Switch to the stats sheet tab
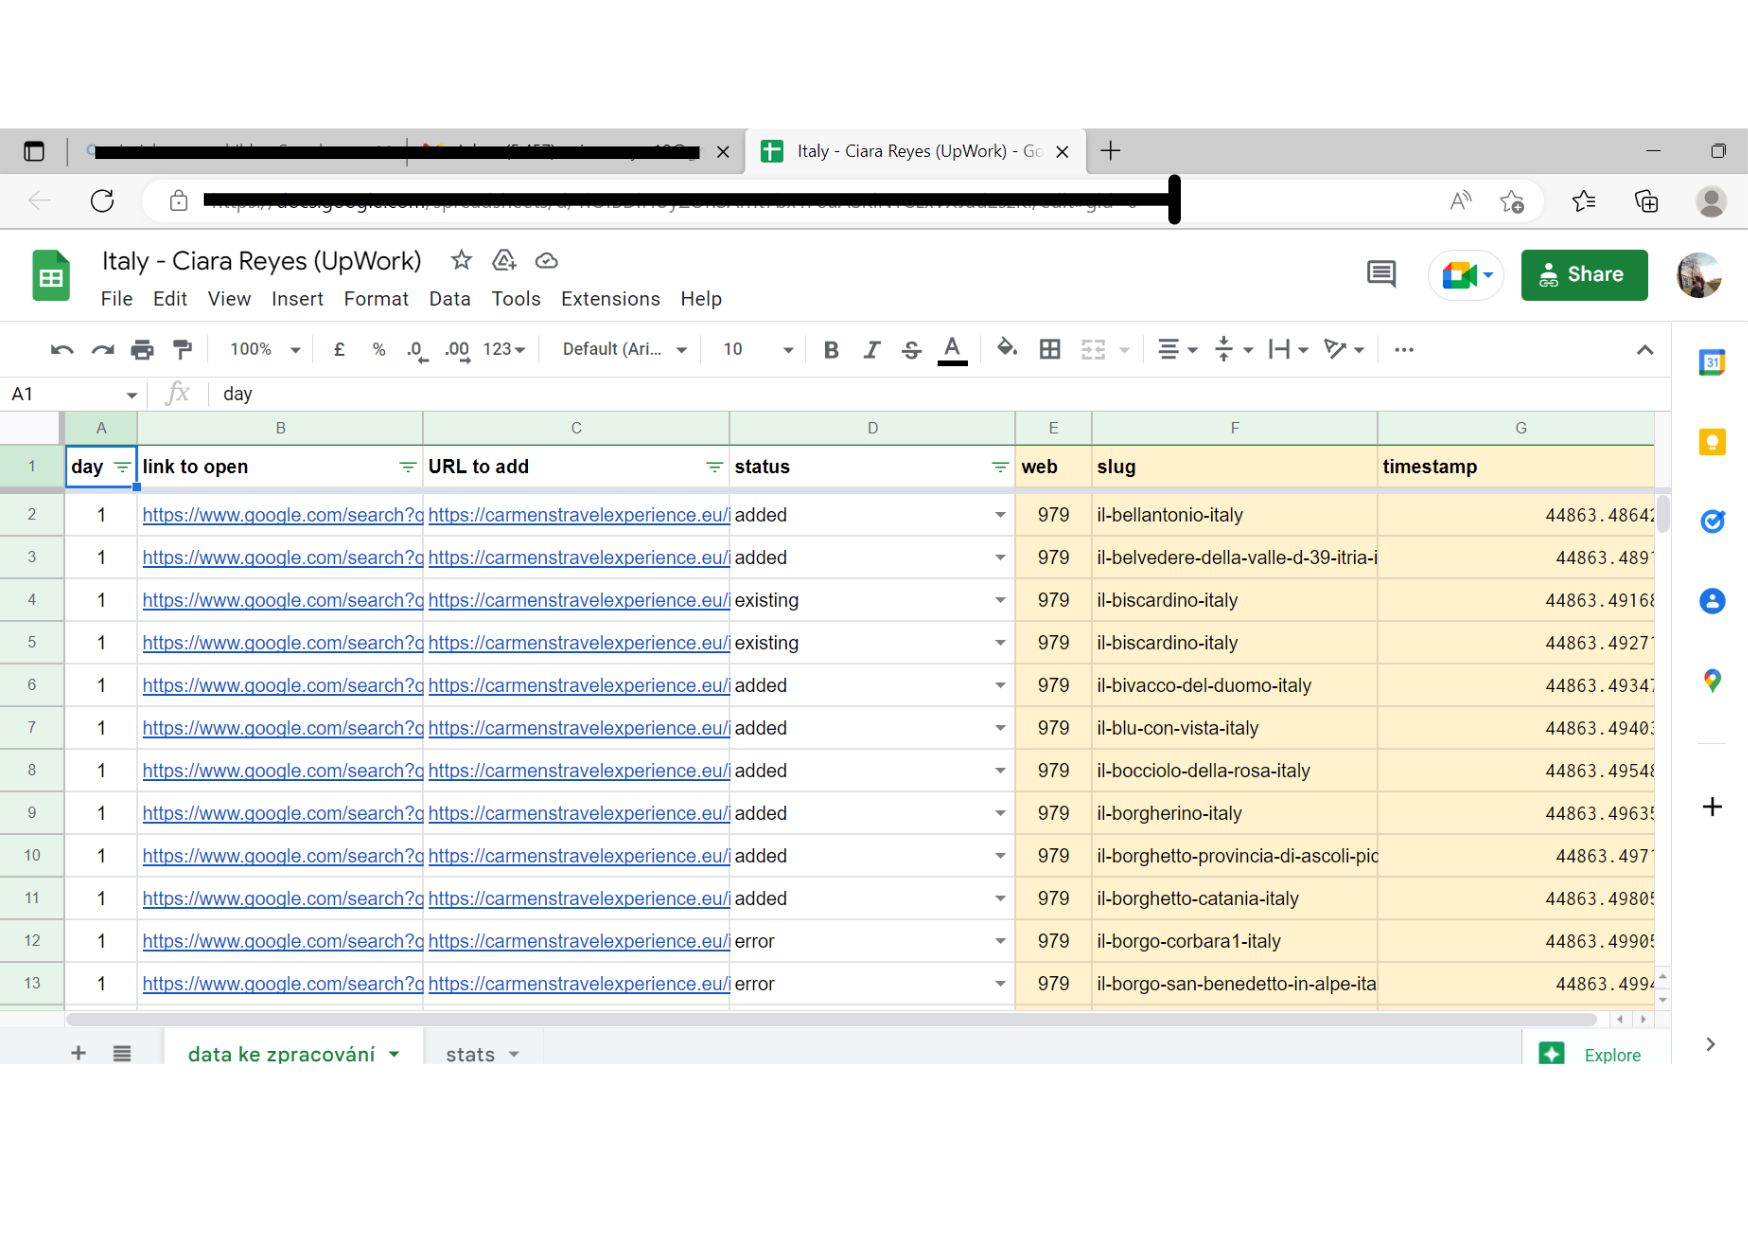This screenshot has width=1748, height=1240. tap(483, 1054)
